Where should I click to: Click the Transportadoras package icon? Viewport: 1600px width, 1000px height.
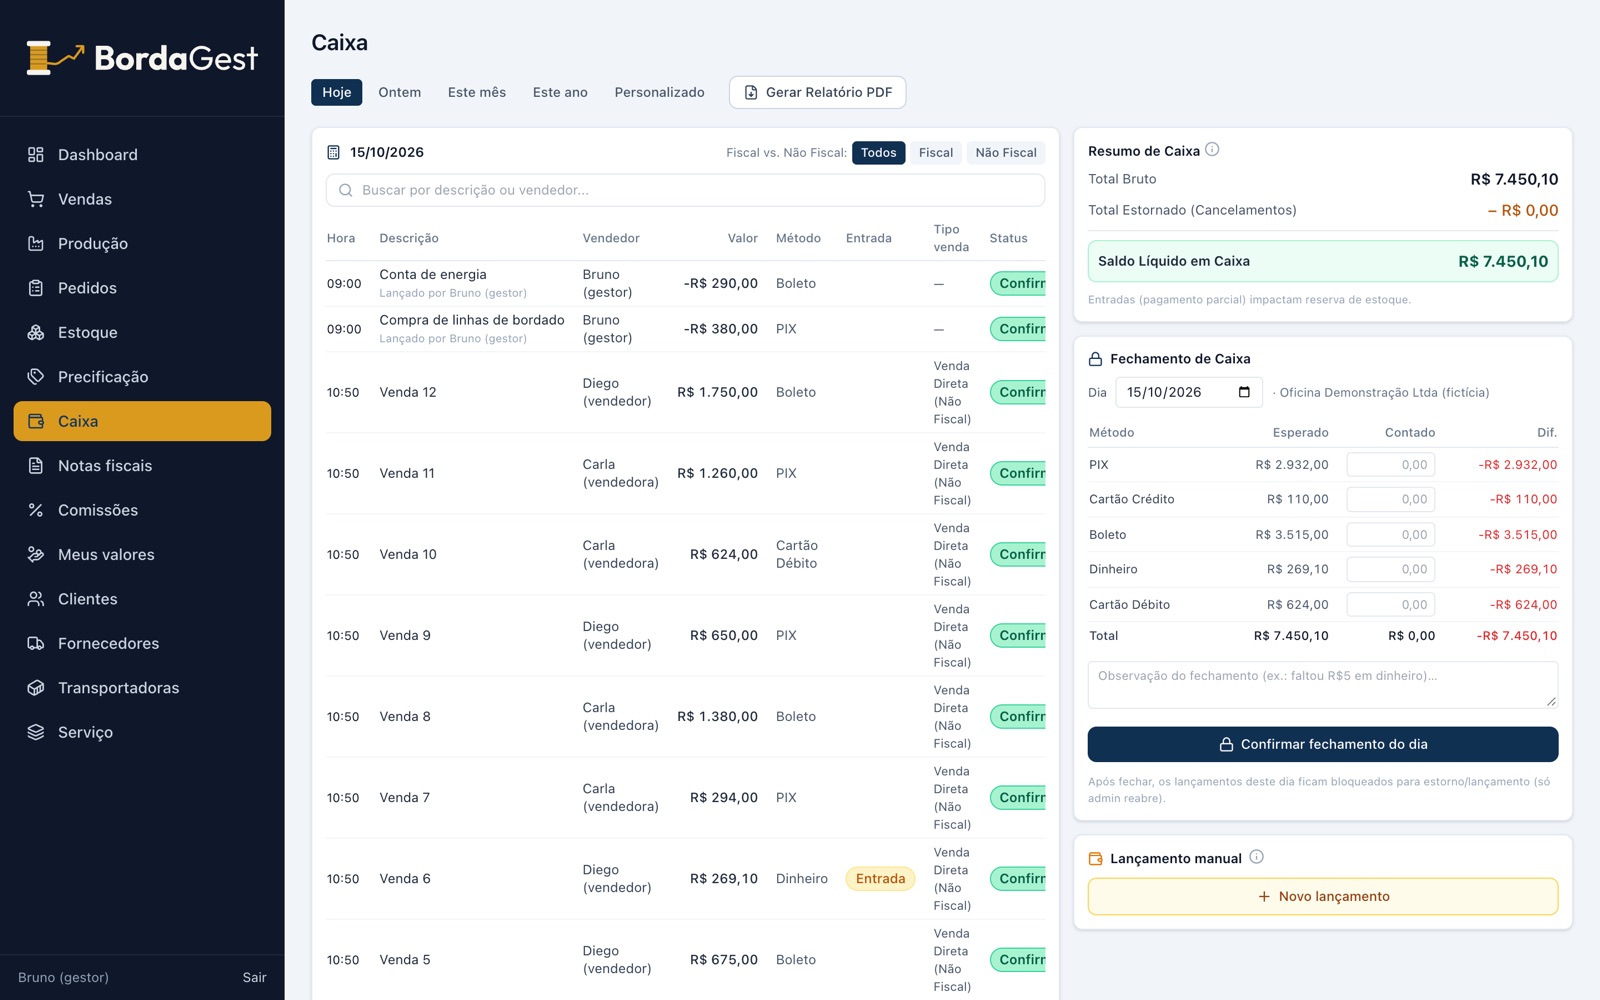[x=36, y=688]
